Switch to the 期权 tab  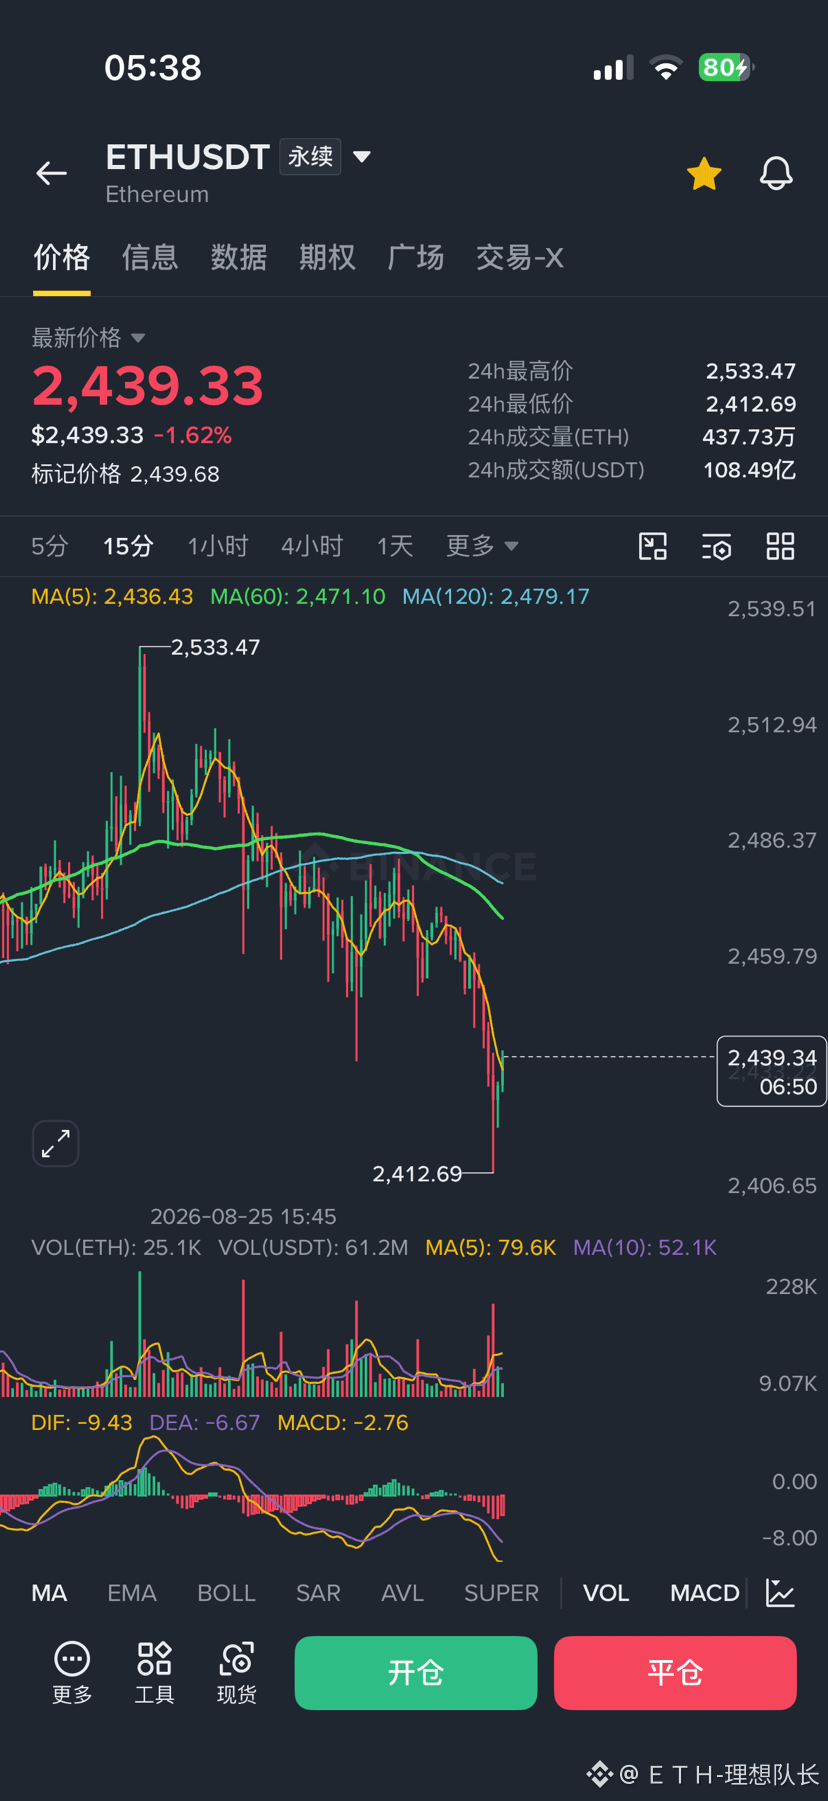tap(327, 258)
